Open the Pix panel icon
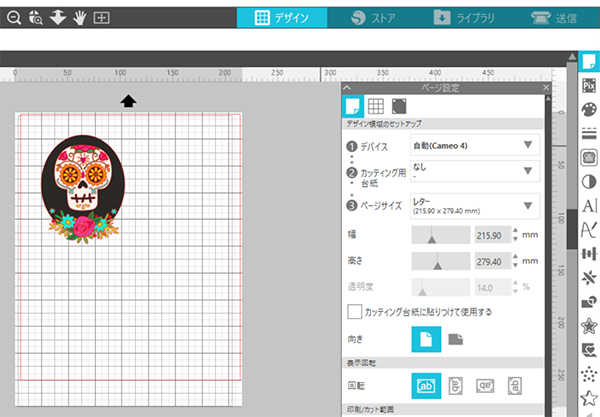The width and height of the screenshot is (600, 417). pyautogui.click(x=589, y=85)
